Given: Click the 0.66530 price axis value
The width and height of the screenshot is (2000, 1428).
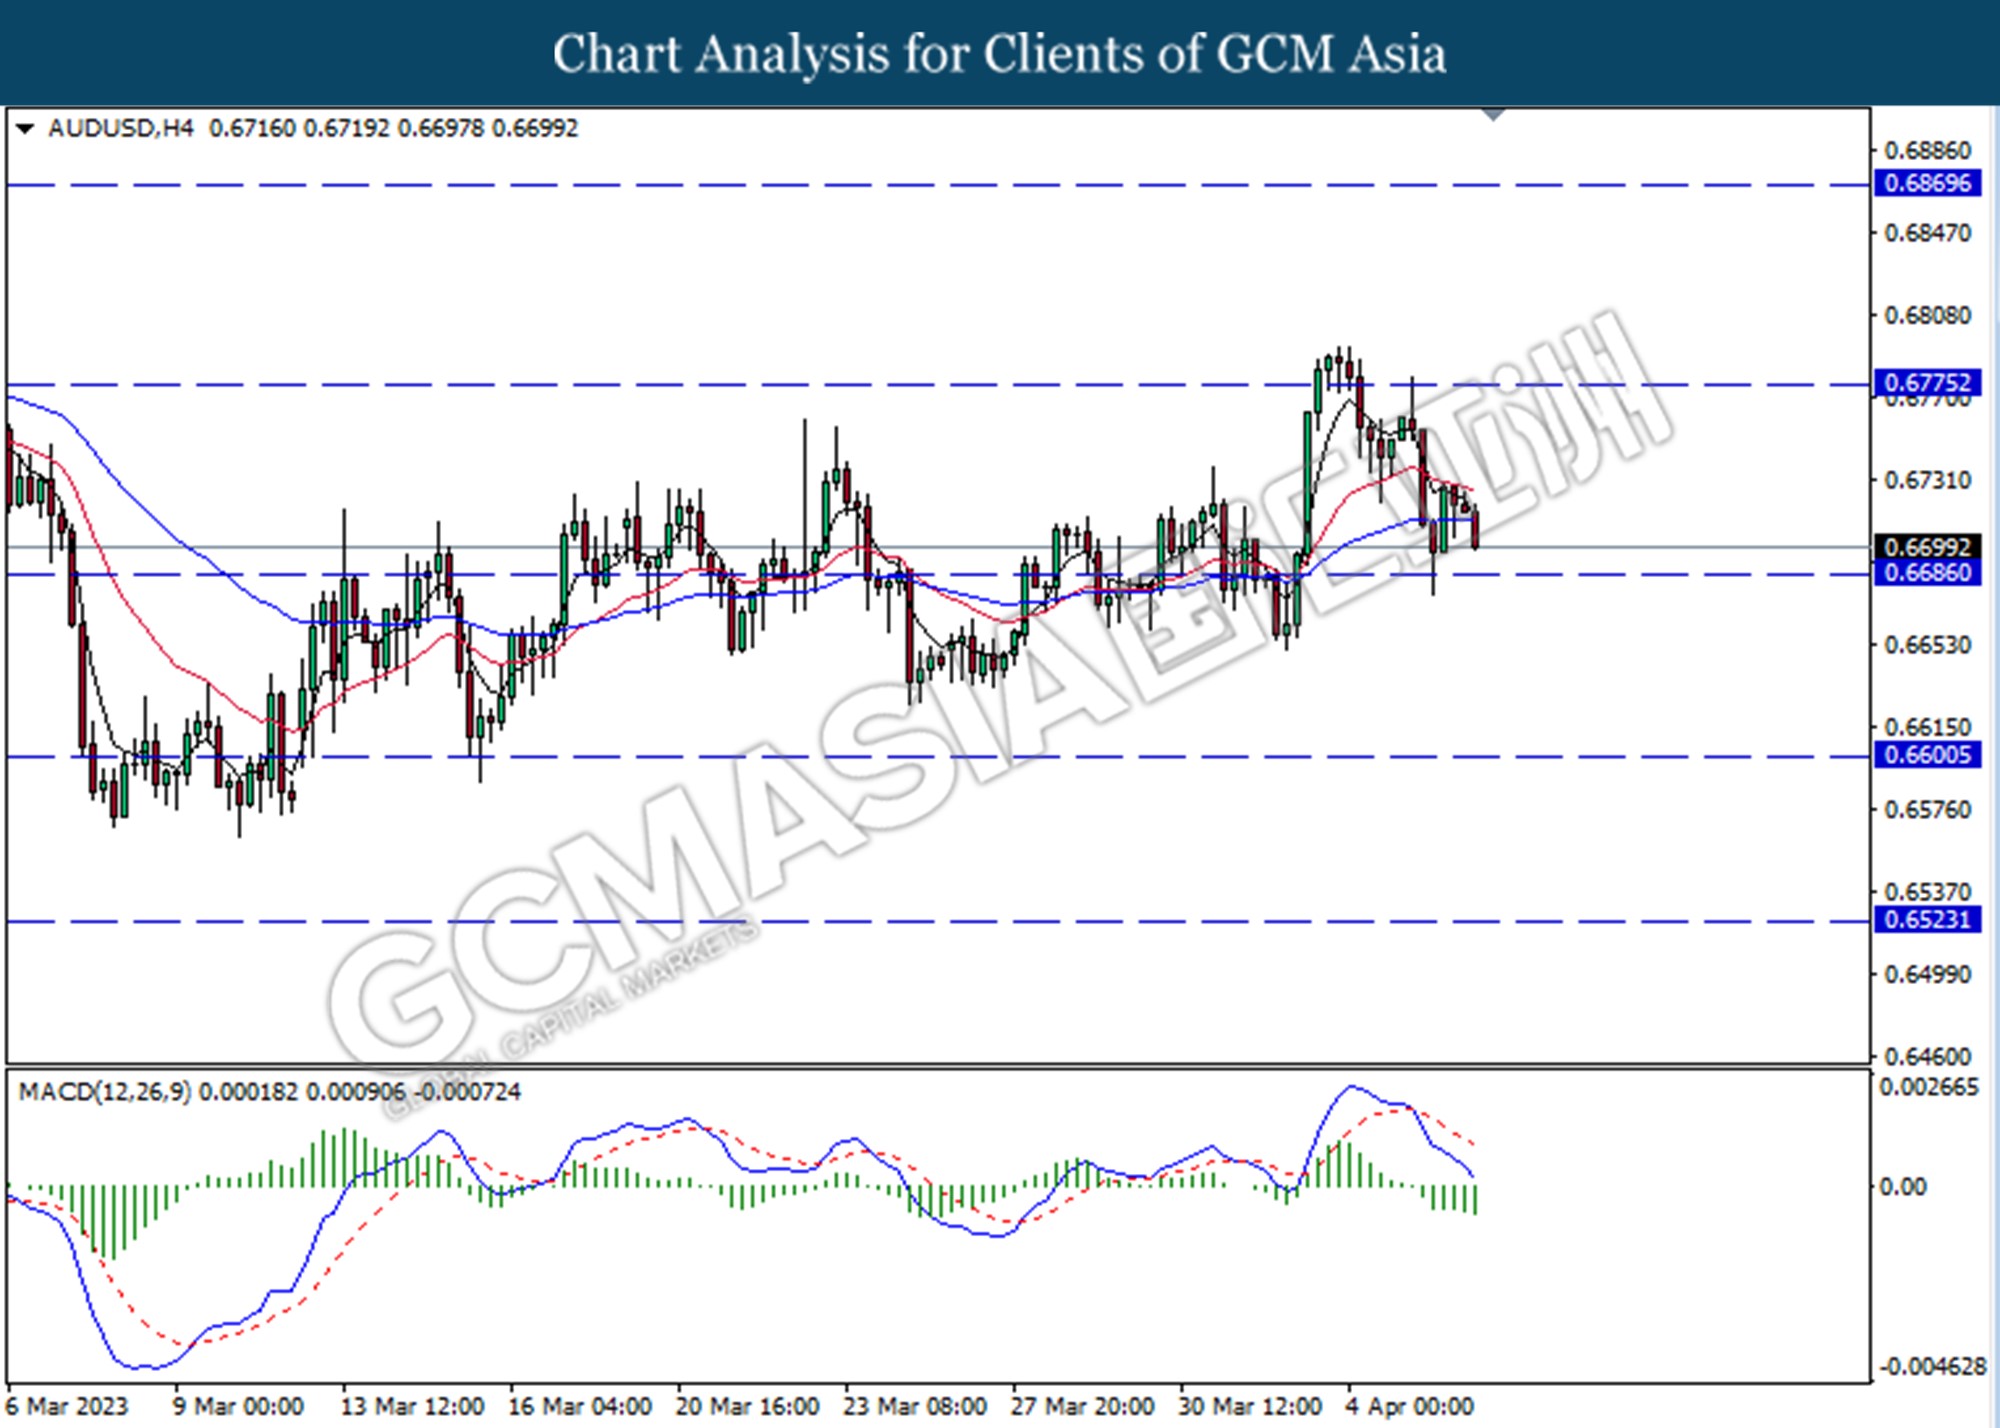Looking at the screenshot, I should pos(1927,644).
